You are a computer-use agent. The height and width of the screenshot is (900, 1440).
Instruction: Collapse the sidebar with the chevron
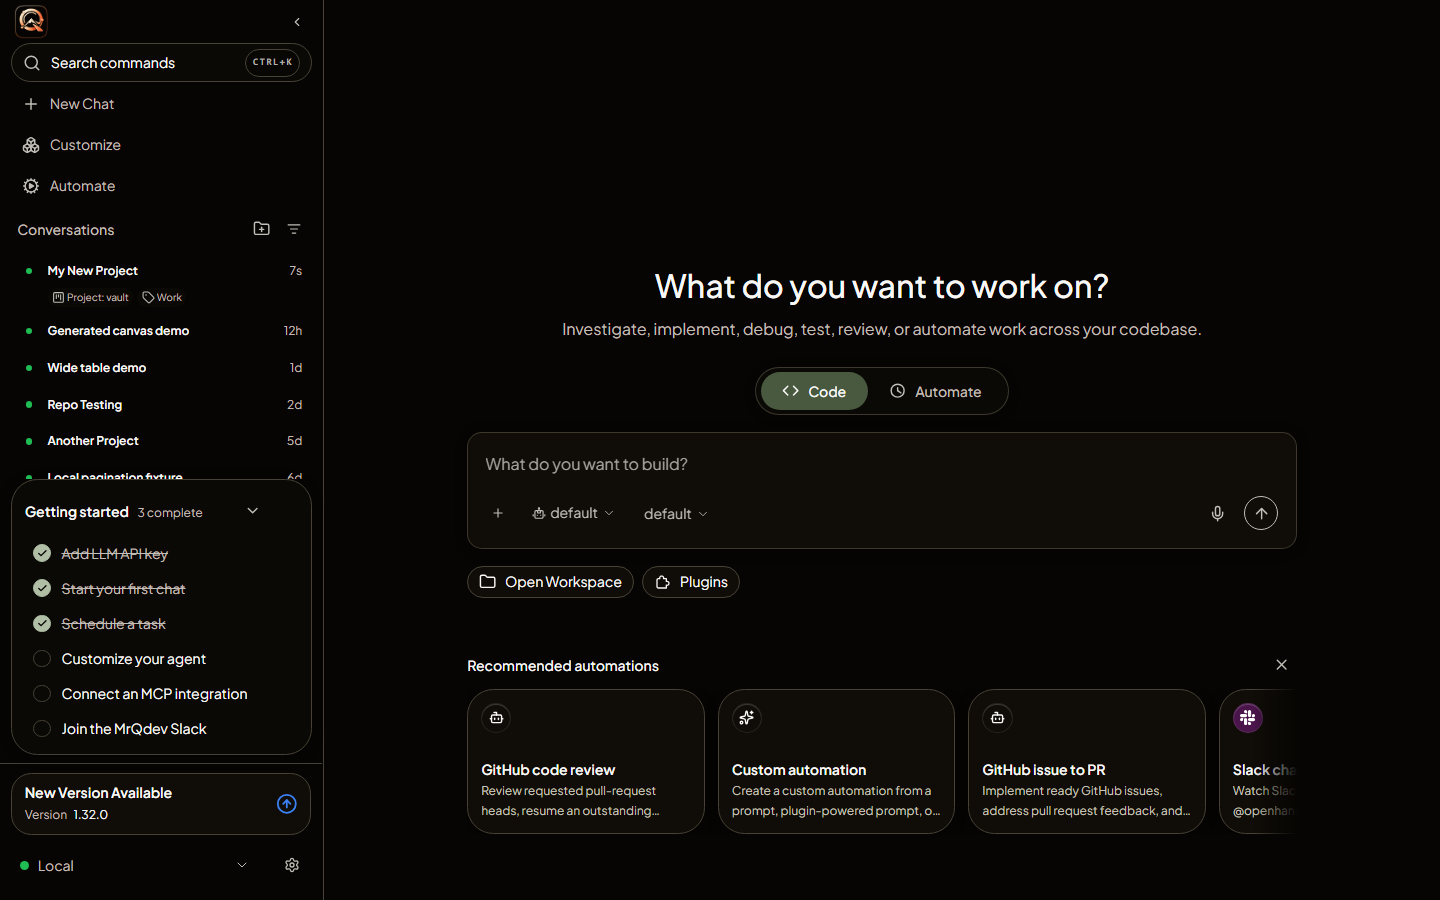pyautogui.click(x=297, y=22)
